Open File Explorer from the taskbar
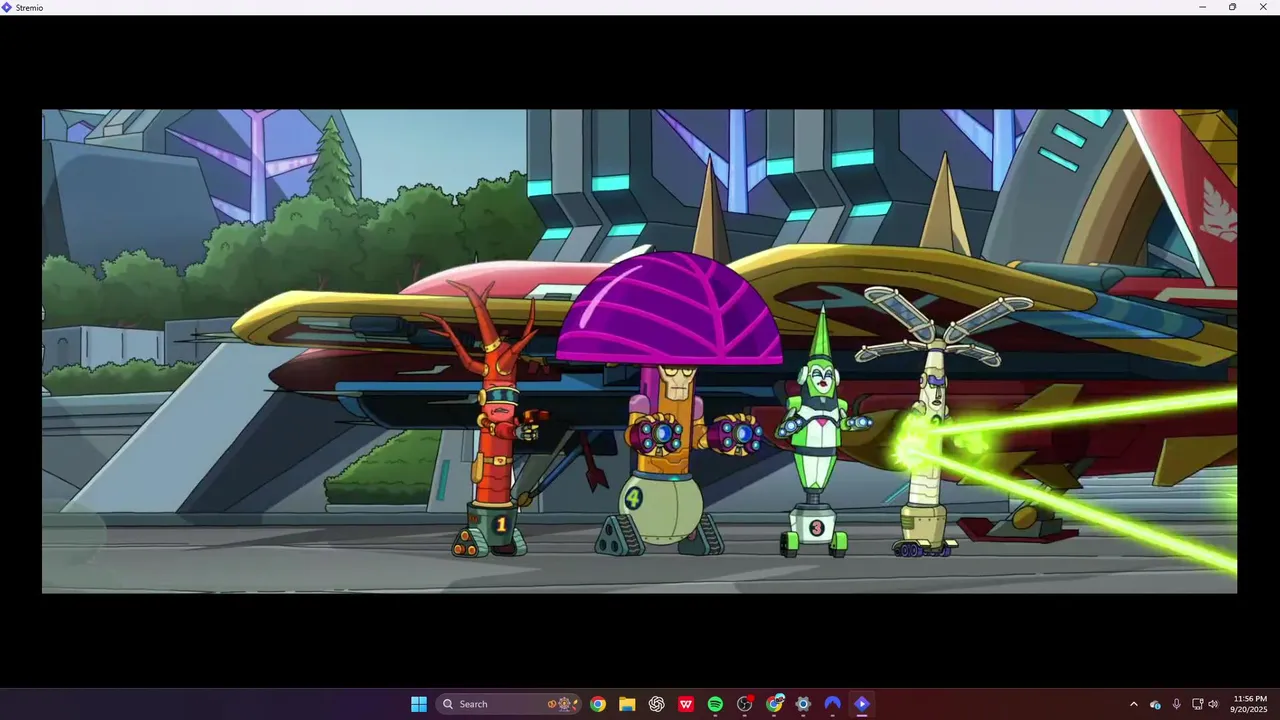1280x720 pixels. 627,704
